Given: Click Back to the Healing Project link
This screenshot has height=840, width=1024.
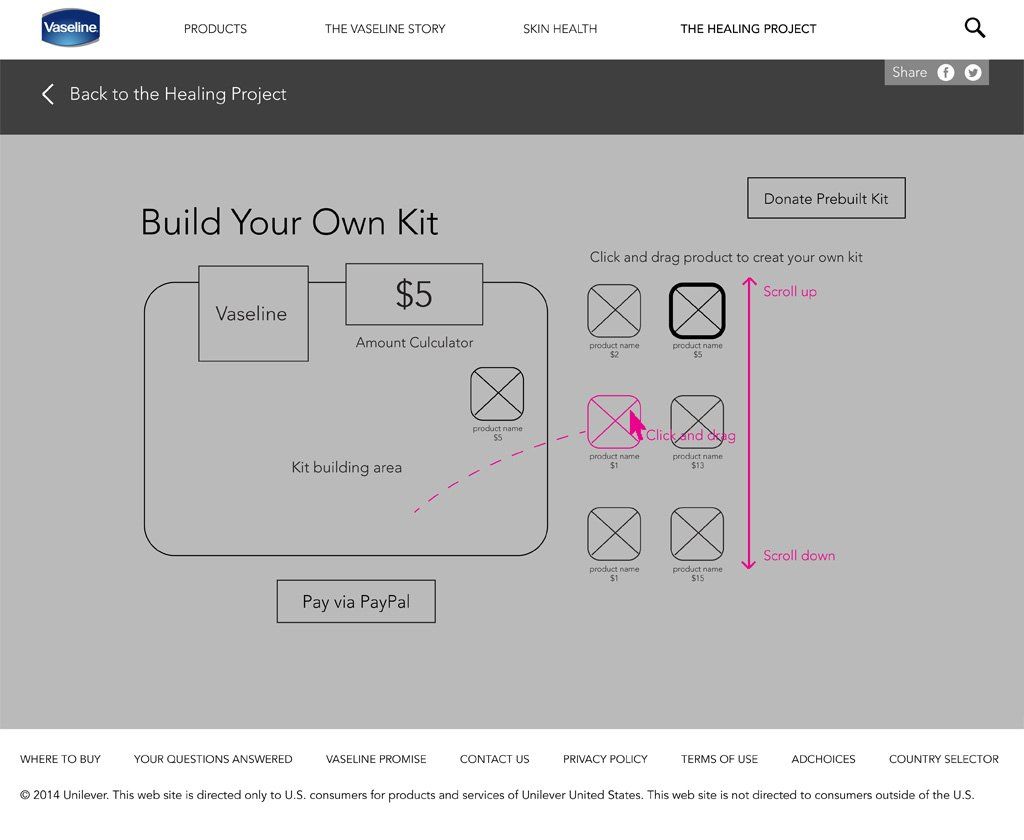Looking at the screenshot, I should (178, 94).
